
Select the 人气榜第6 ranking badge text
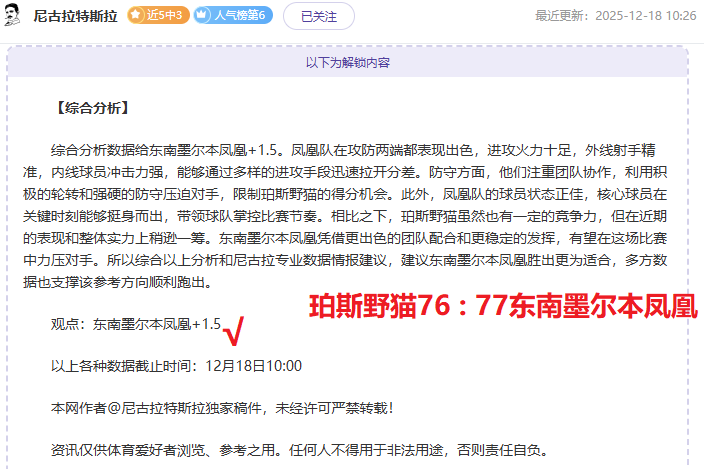tap(238, 16)
